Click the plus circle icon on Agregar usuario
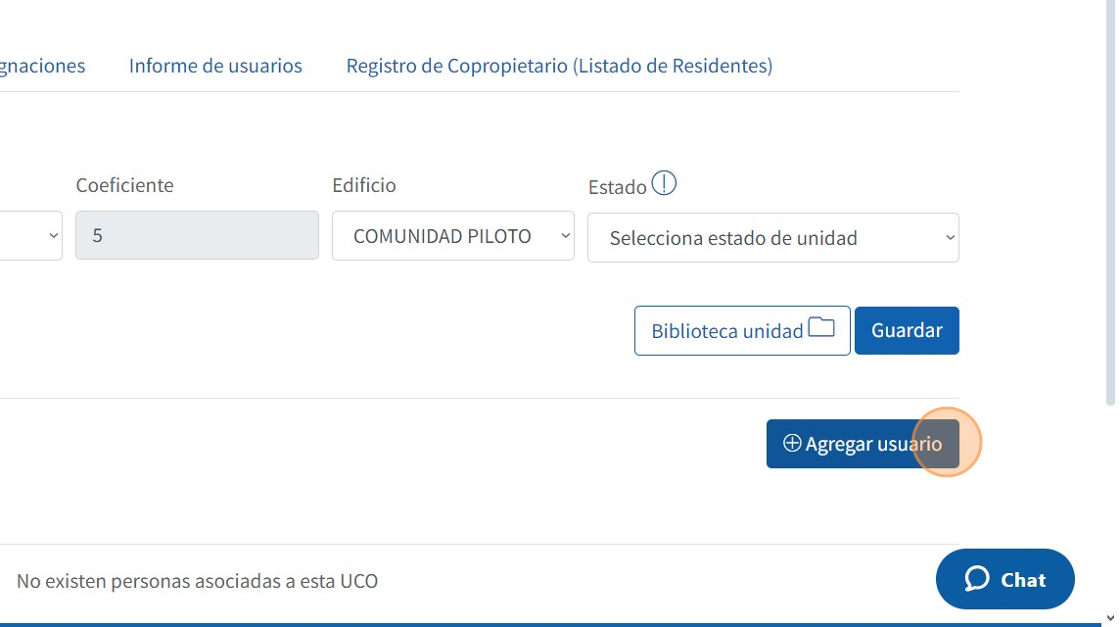 tap(792, 443)
